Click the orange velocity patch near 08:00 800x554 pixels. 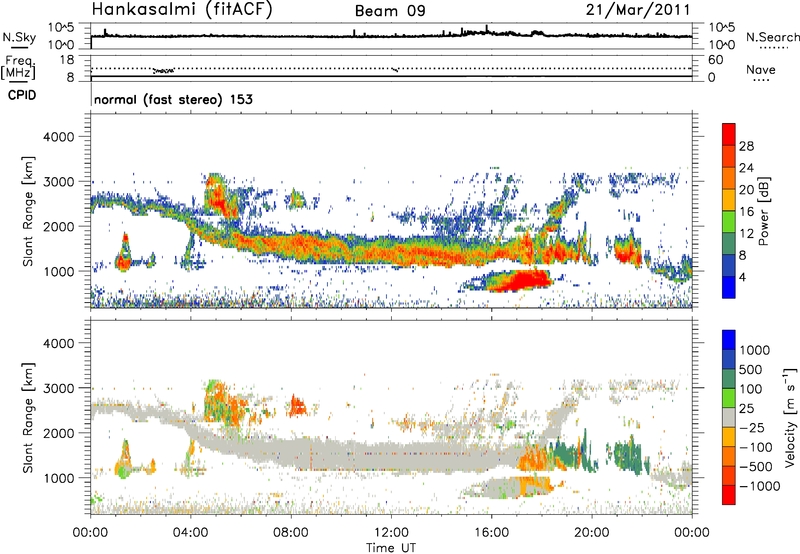[x=297, y=407]
